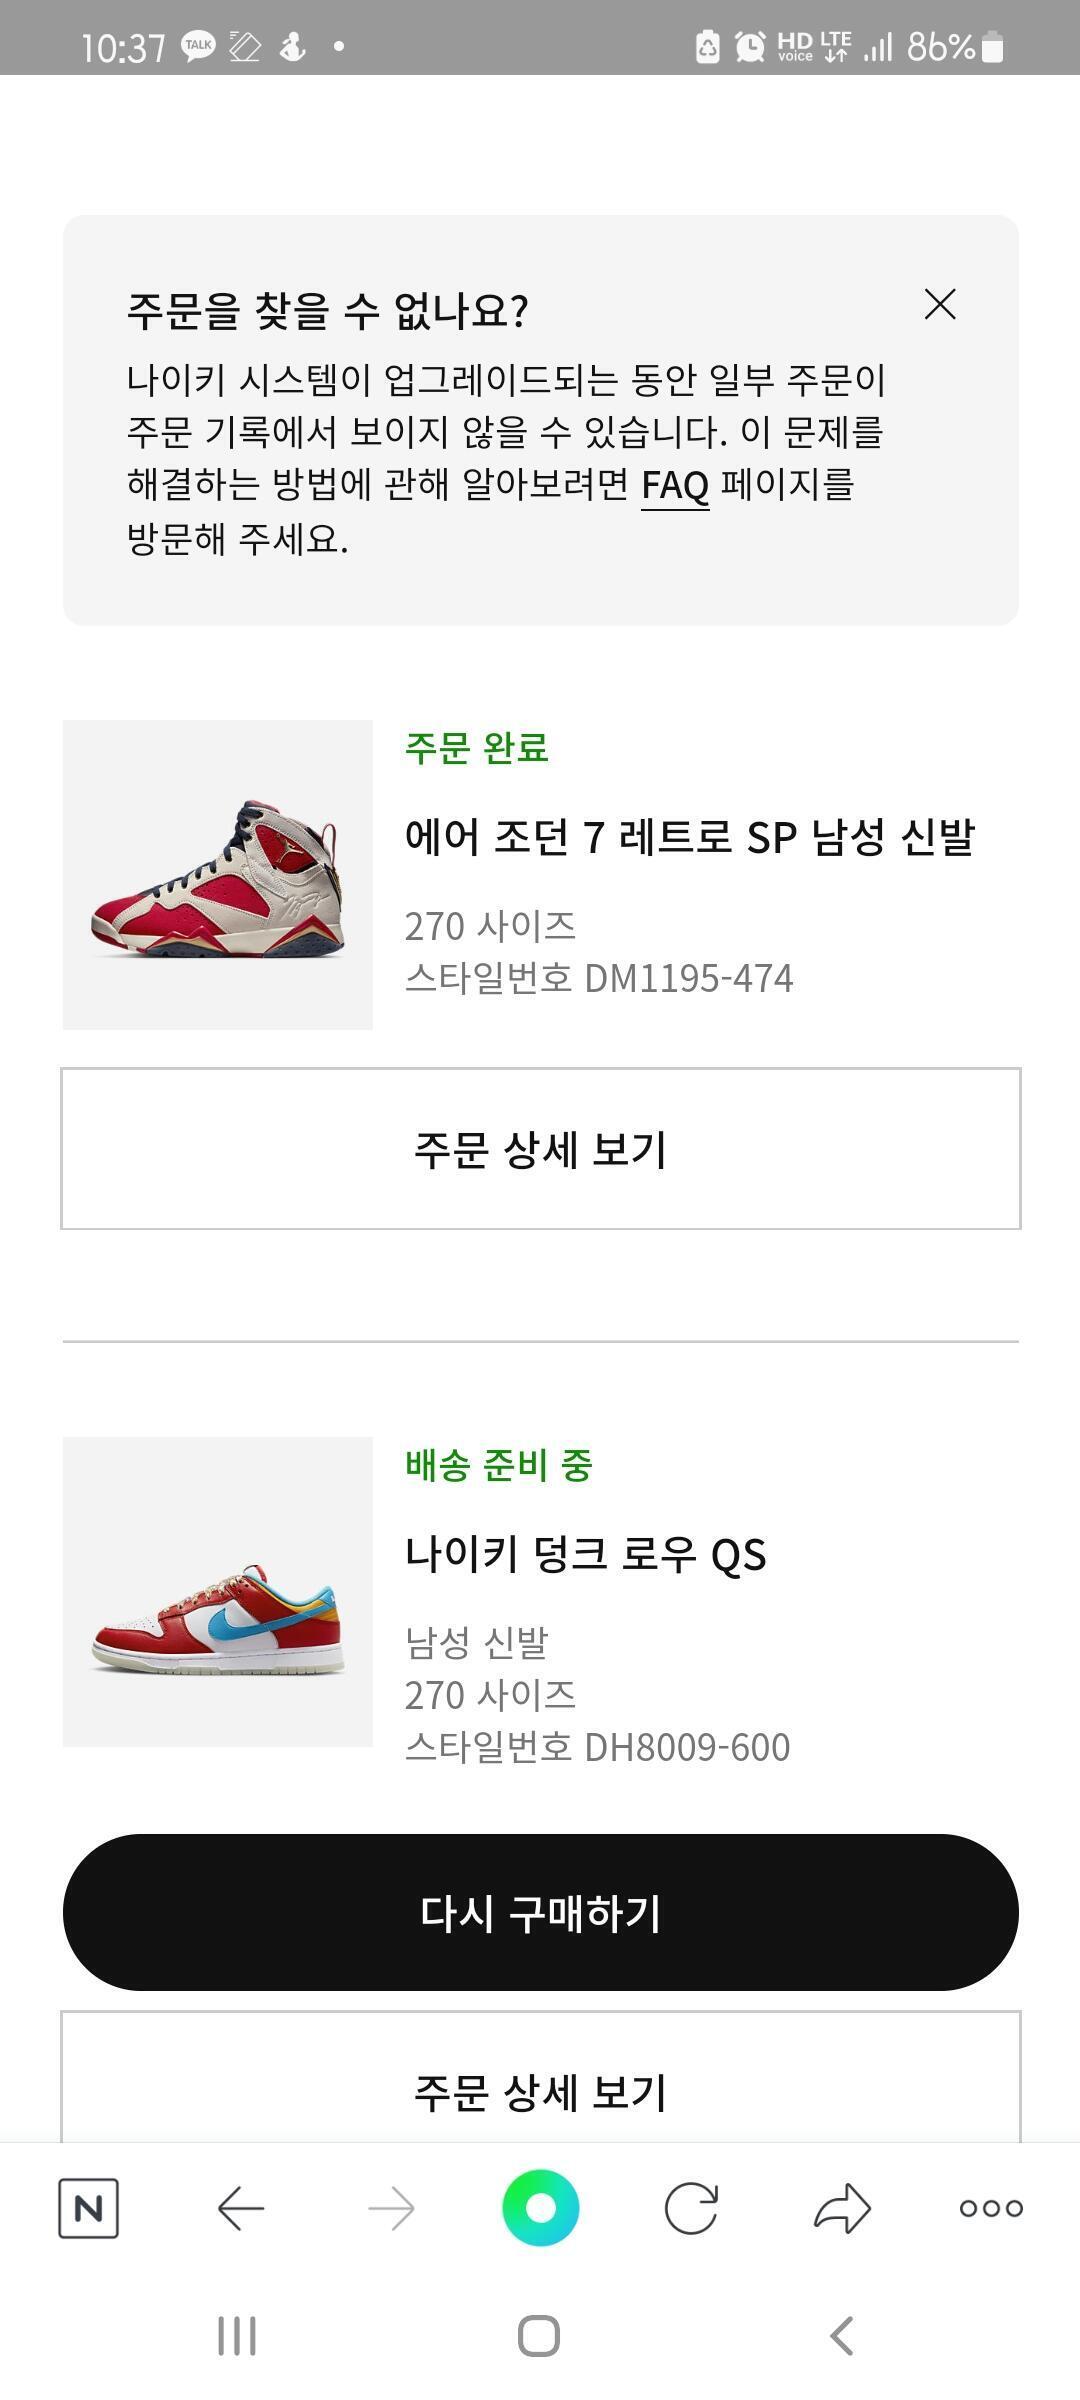Share the page with share arrow icon
Viewport: 1080px width, 2400px height.
pos(842,2208)
